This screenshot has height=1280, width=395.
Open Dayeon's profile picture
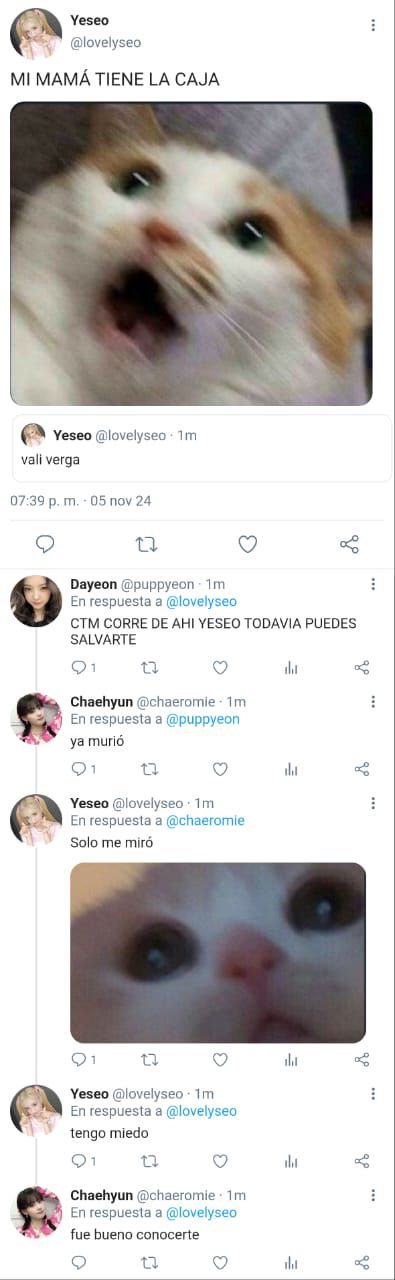pos(36,601)
